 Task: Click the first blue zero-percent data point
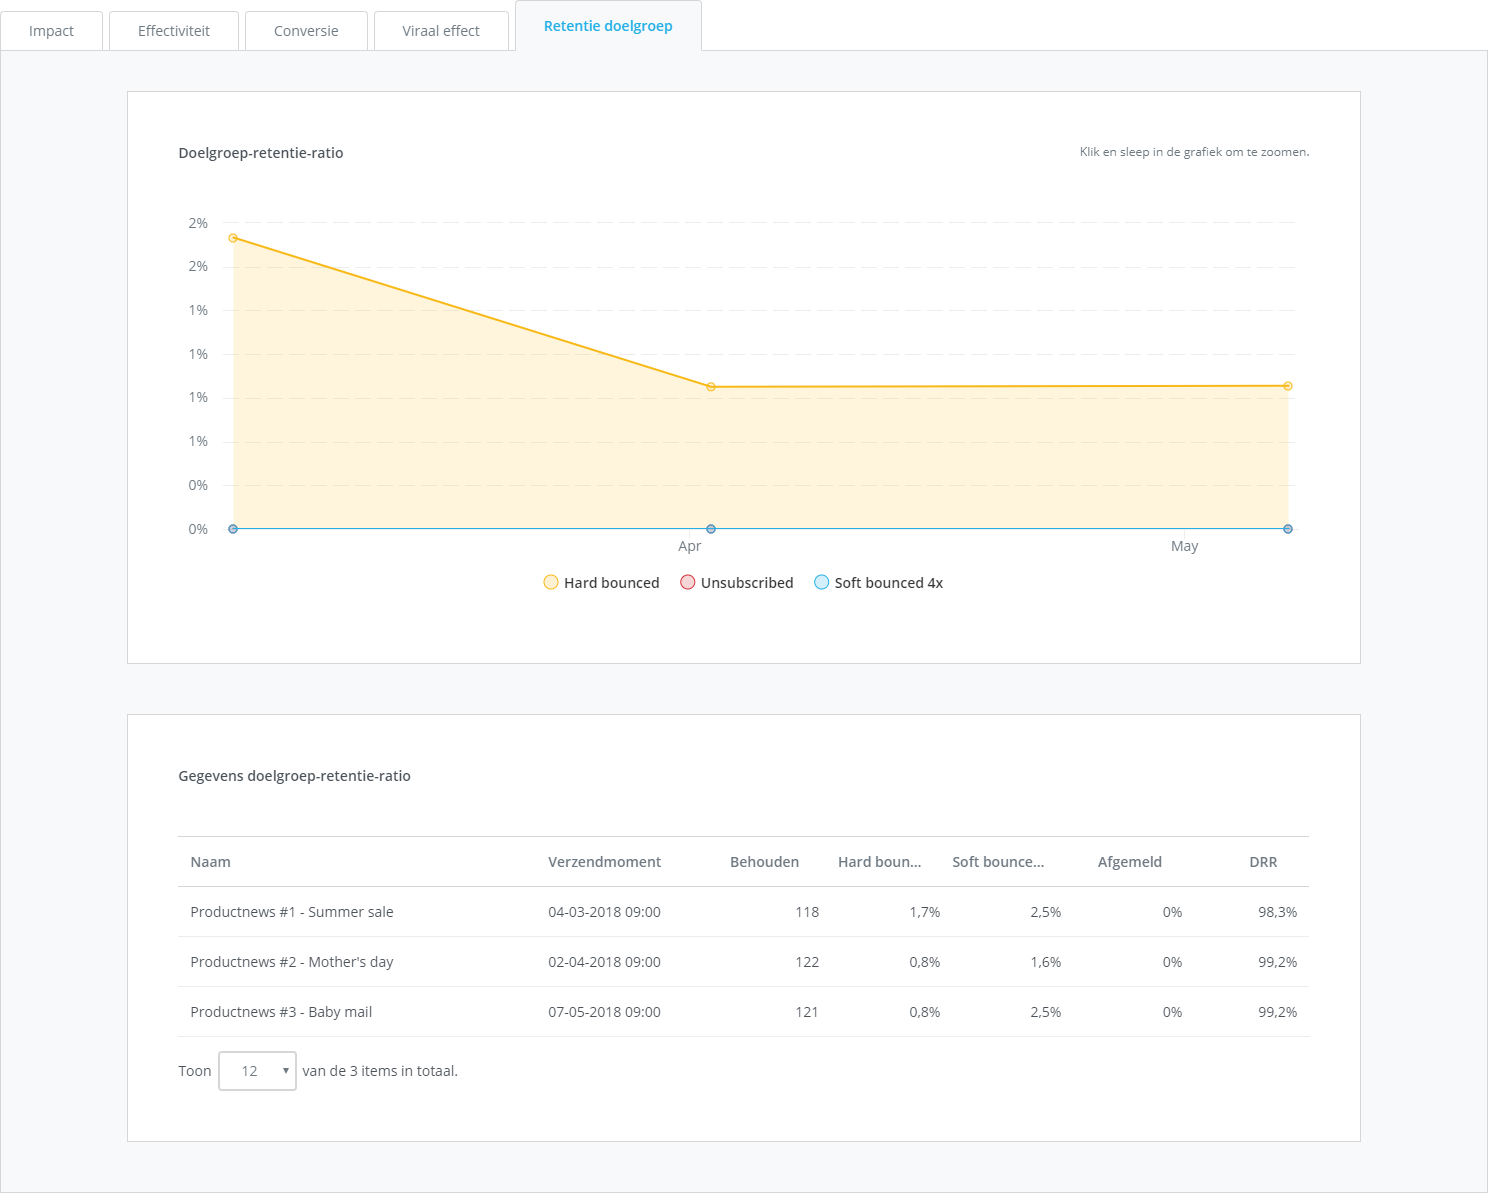tap(233, 529)
